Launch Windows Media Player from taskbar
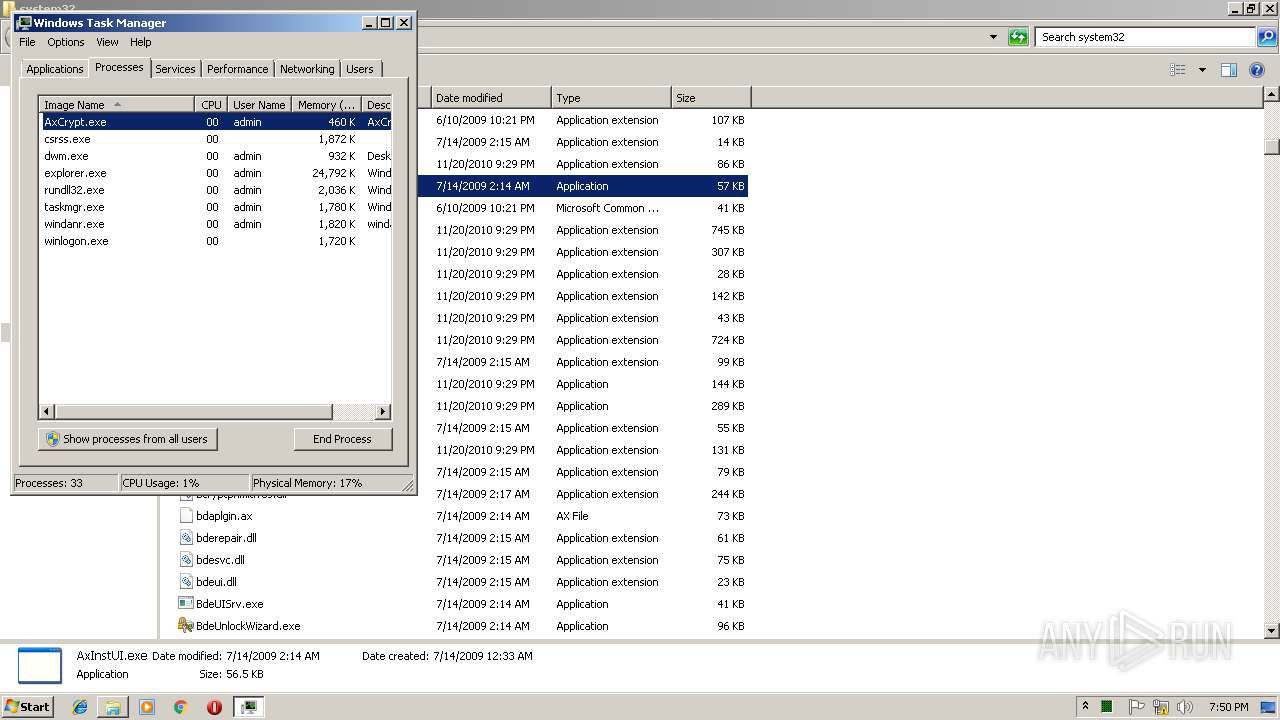This screenshot has width=1280, height=720. 147,707
